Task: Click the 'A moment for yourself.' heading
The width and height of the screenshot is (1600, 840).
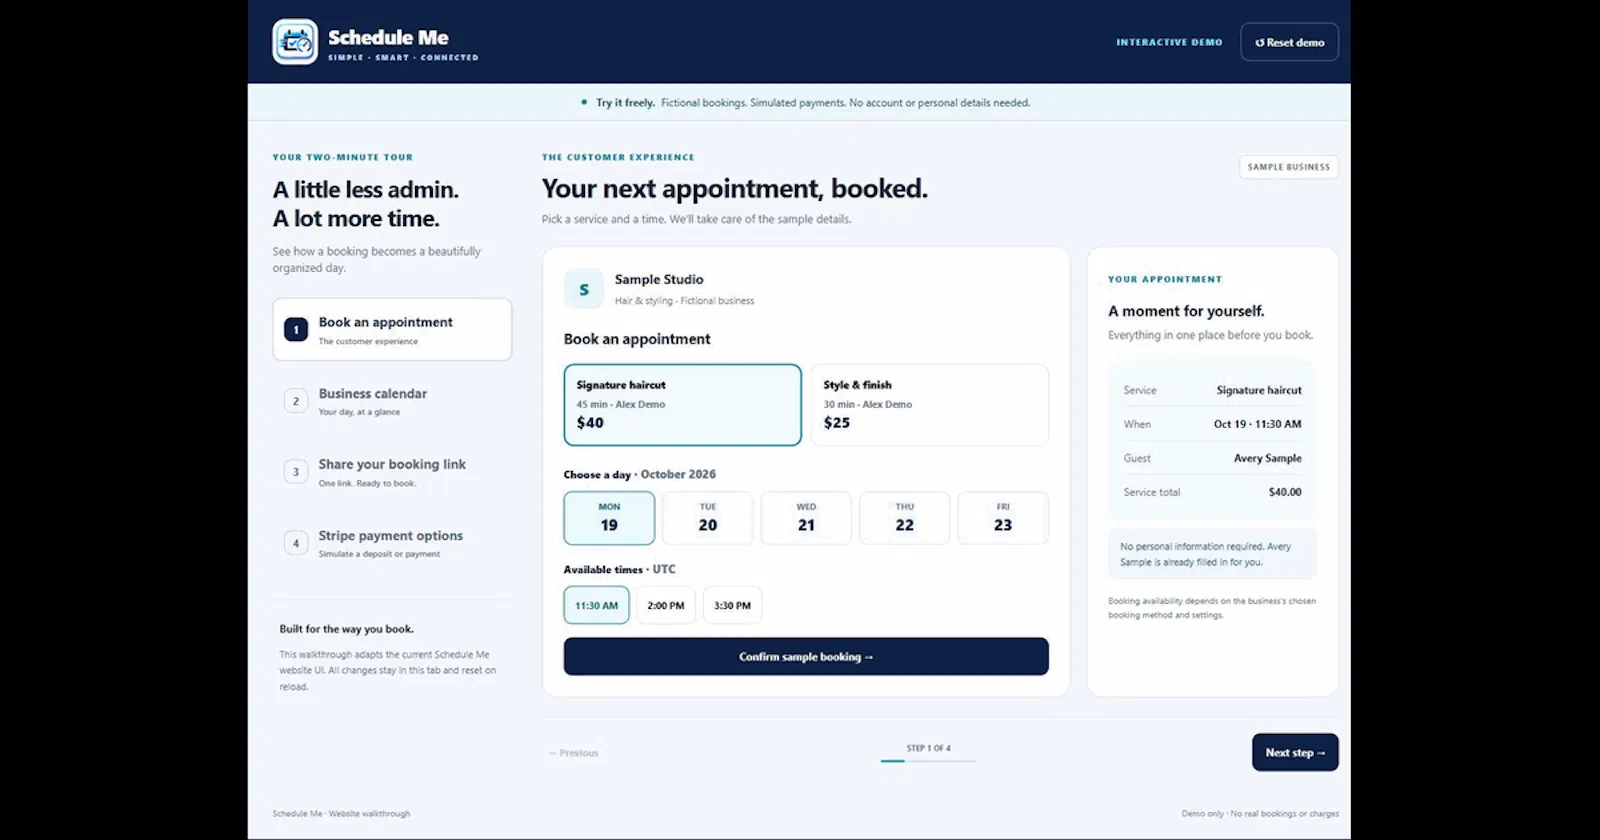Action: pyautogui.click(x=1186, y=311)
